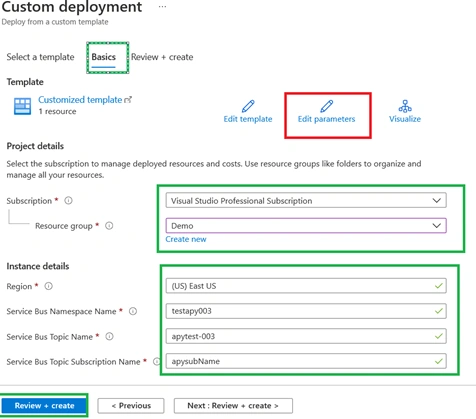Show info tooltip next to Subscription
The height and width of the screenshot is (419, 476).
[x=68, y=201]
